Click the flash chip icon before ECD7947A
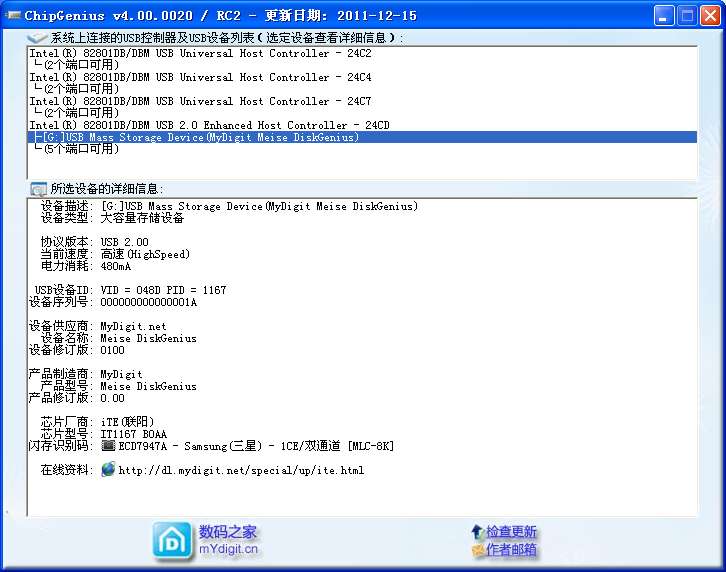The width and height of the screenshot is (726, 572). (x=108, y=446)
